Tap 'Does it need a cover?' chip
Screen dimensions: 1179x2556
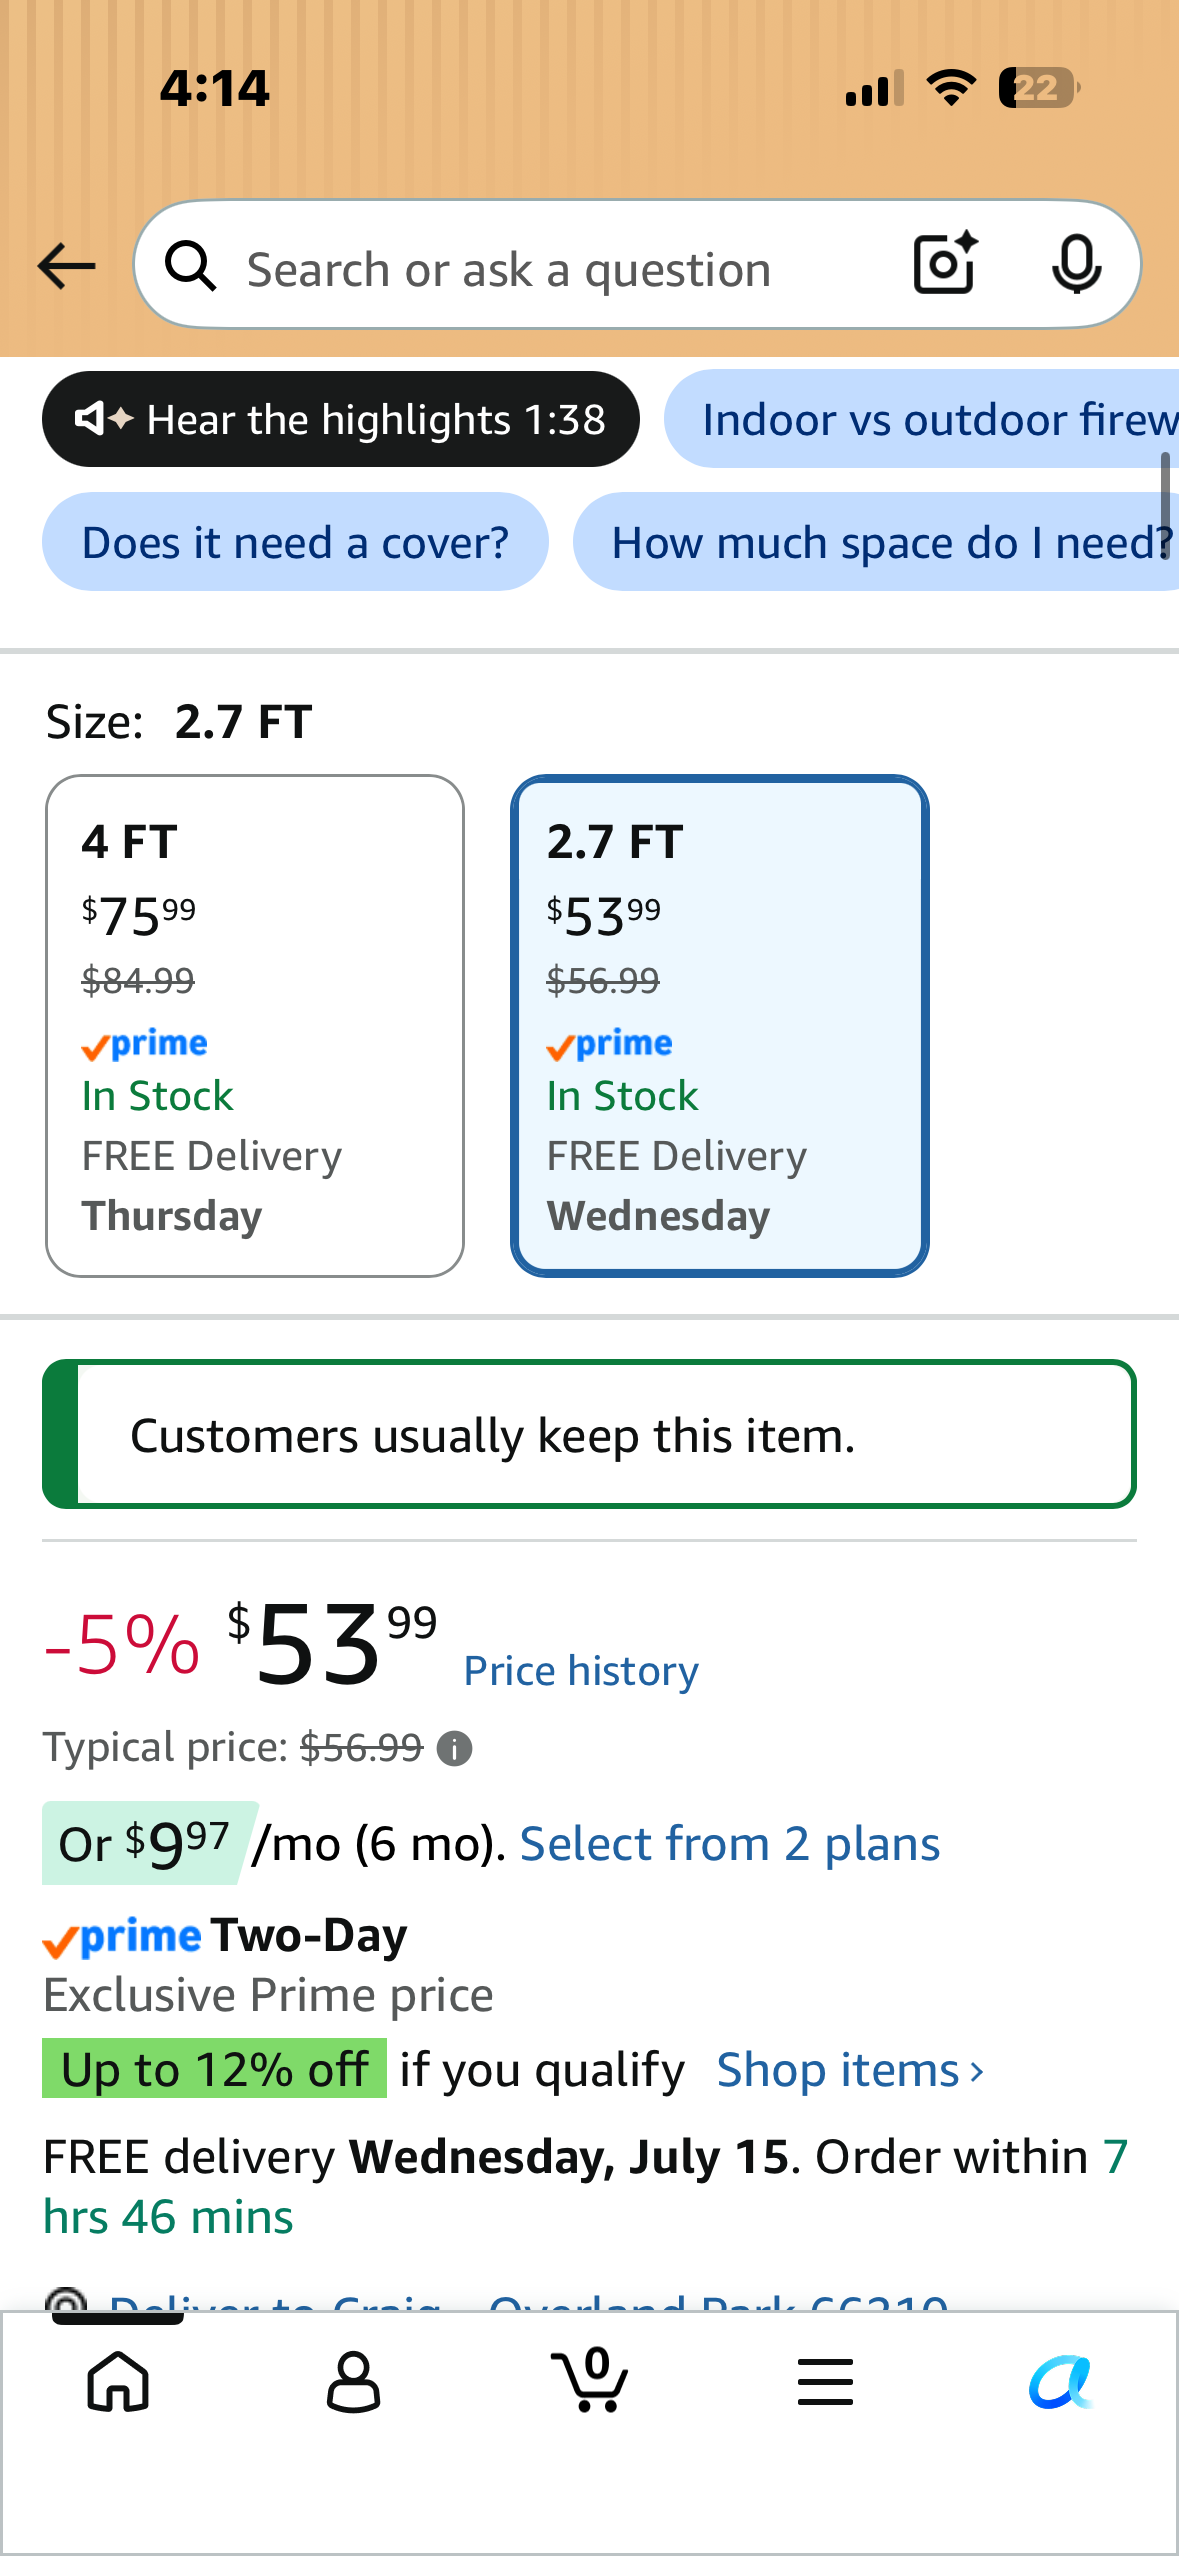click(295, 542)
